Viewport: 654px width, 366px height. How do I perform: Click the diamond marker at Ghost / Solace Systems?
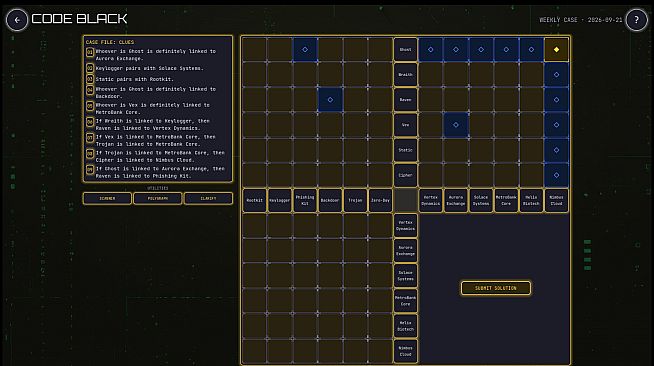(x=481, y=50)
